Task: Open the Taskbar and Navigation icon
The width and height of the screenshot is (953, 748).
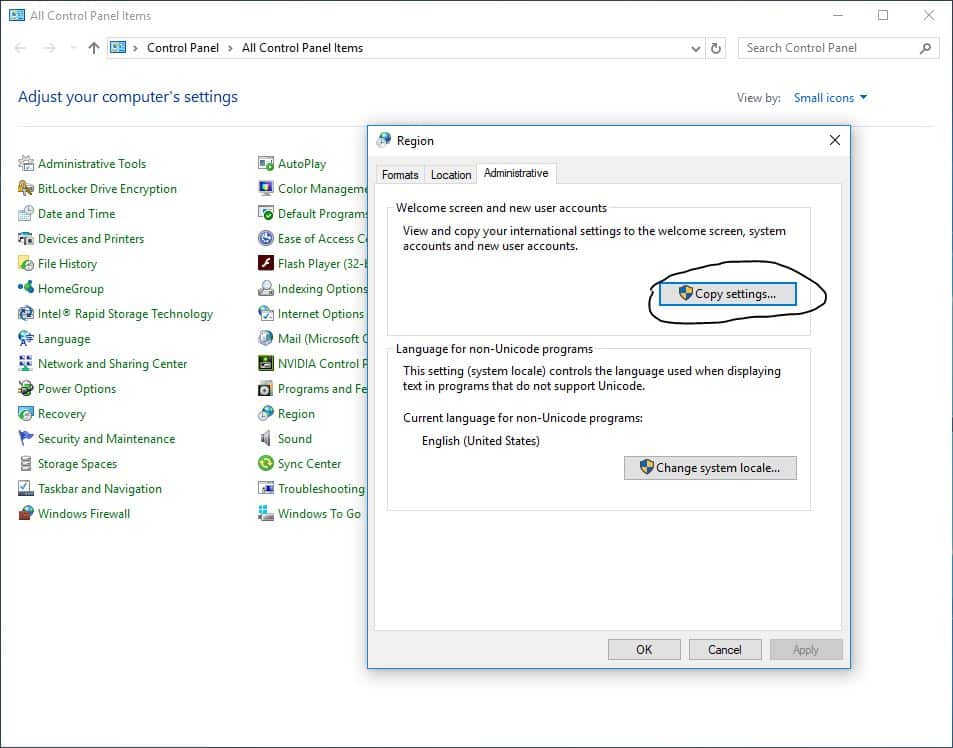Action: (x=26, y=489)
